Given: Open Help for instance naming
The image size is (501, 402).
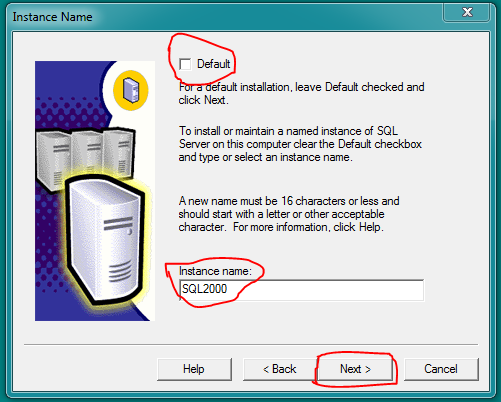Looking at the screenshot, I should 194,369.
